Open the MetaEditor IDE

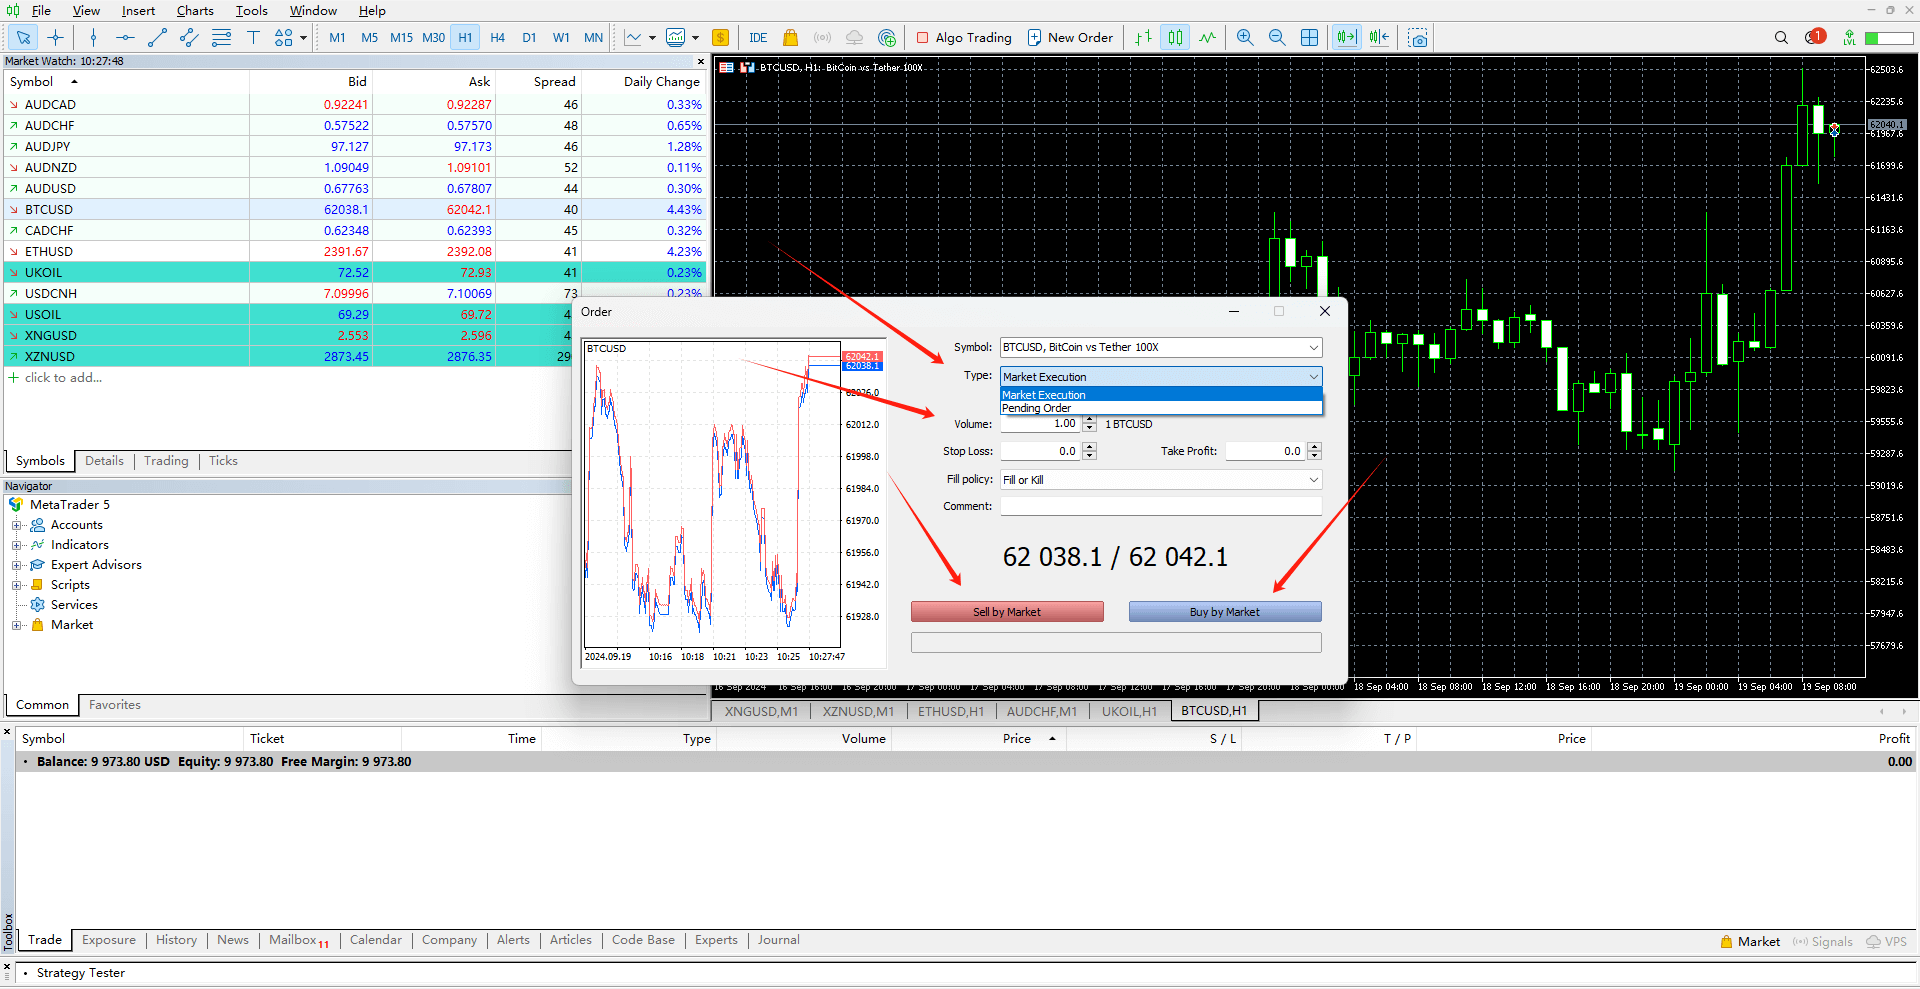coord(758,38)
